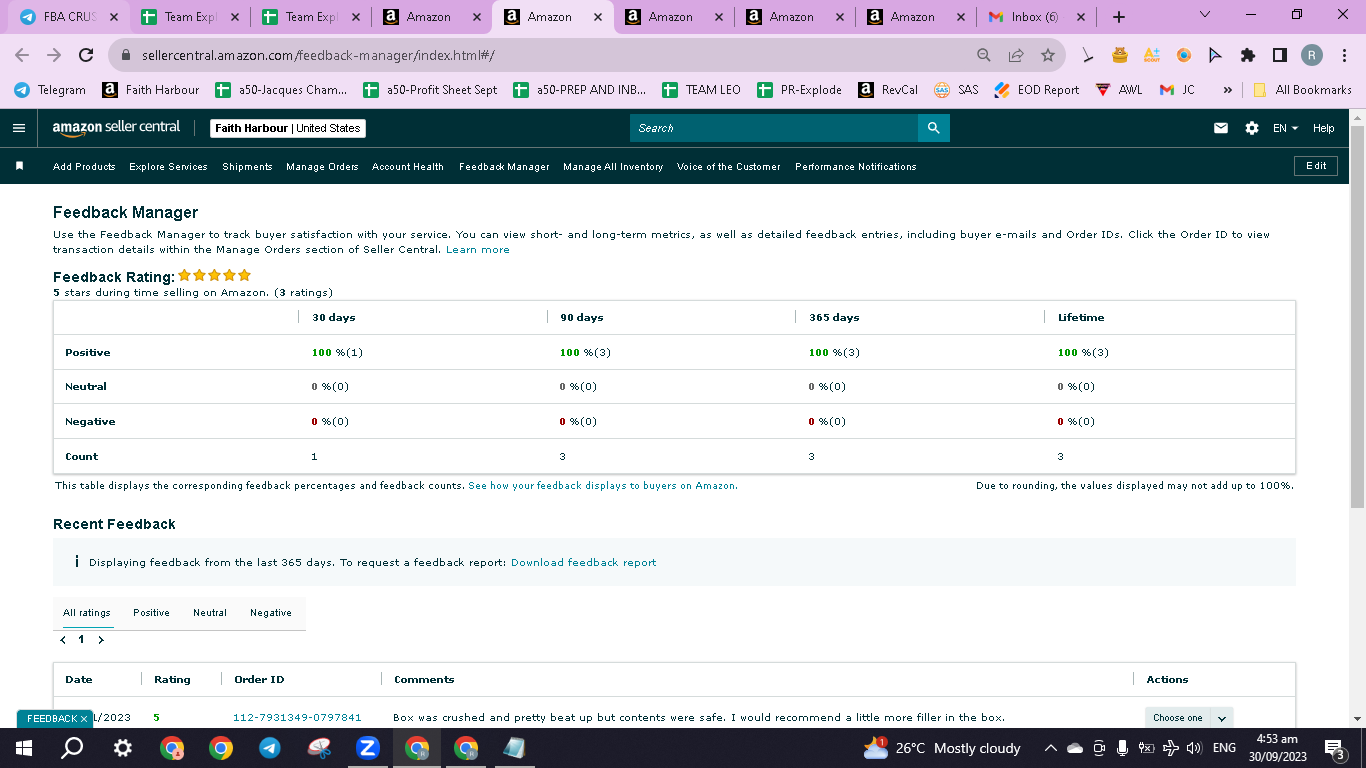
Task: Click the orange circular extension icon
Action: (1184, 55)
